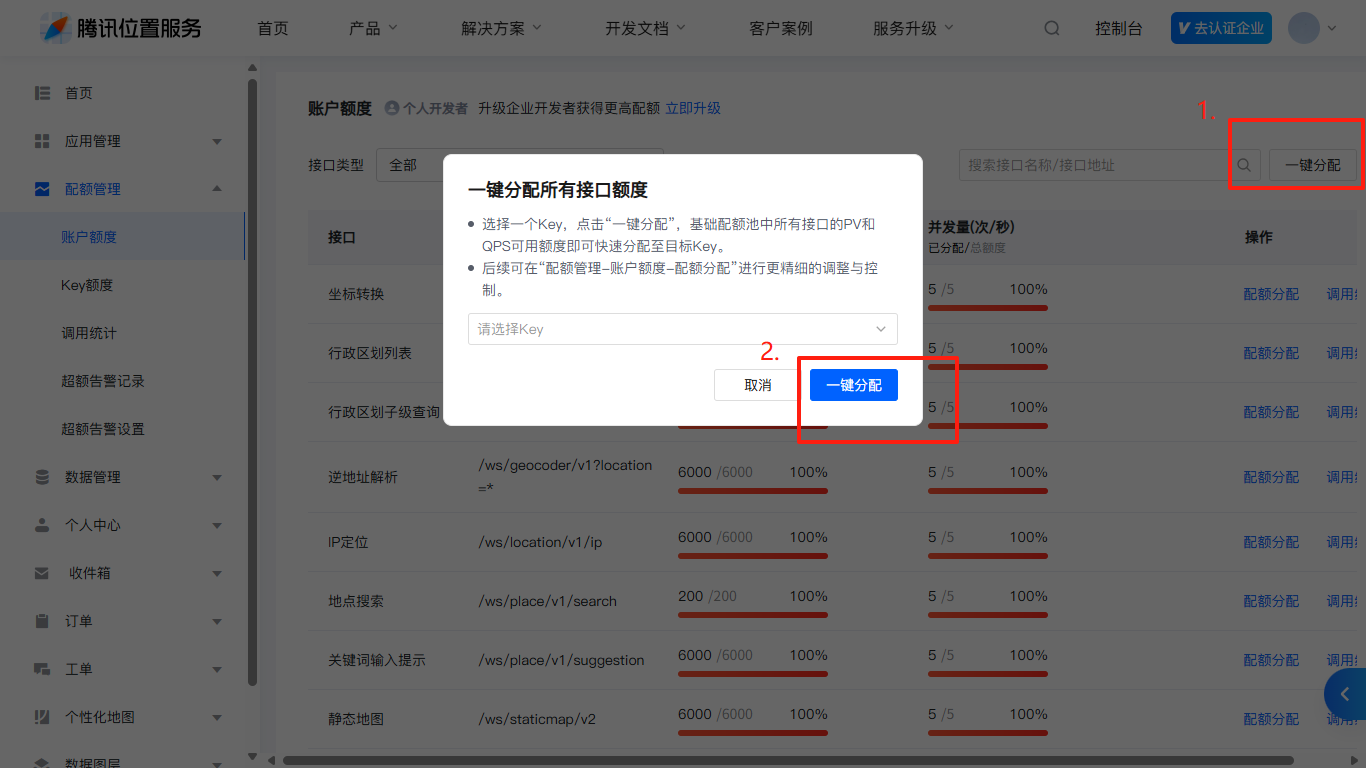Click the 搜索接口名称/接口地址 search field

click(x=1094, y=165)
